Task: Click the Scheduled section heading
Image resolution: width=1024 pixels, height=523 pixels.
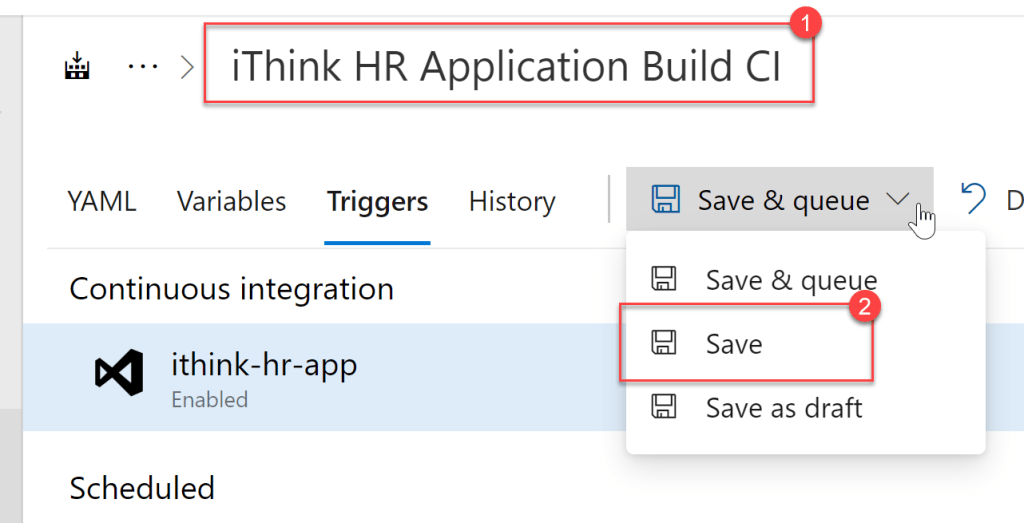Action: pos(142,488)
